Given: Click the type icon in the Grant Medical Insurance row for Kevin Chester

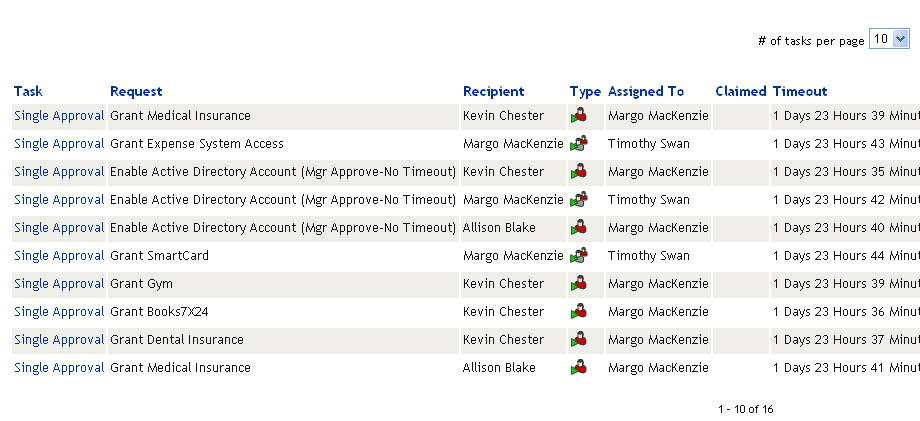Looking at the screenshot, I should (578, 116).
